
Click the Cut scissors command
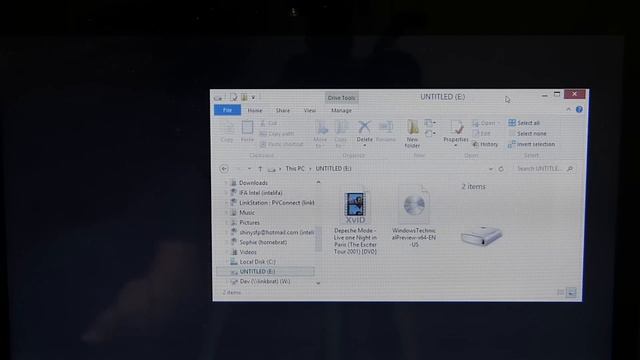(269, 123)
